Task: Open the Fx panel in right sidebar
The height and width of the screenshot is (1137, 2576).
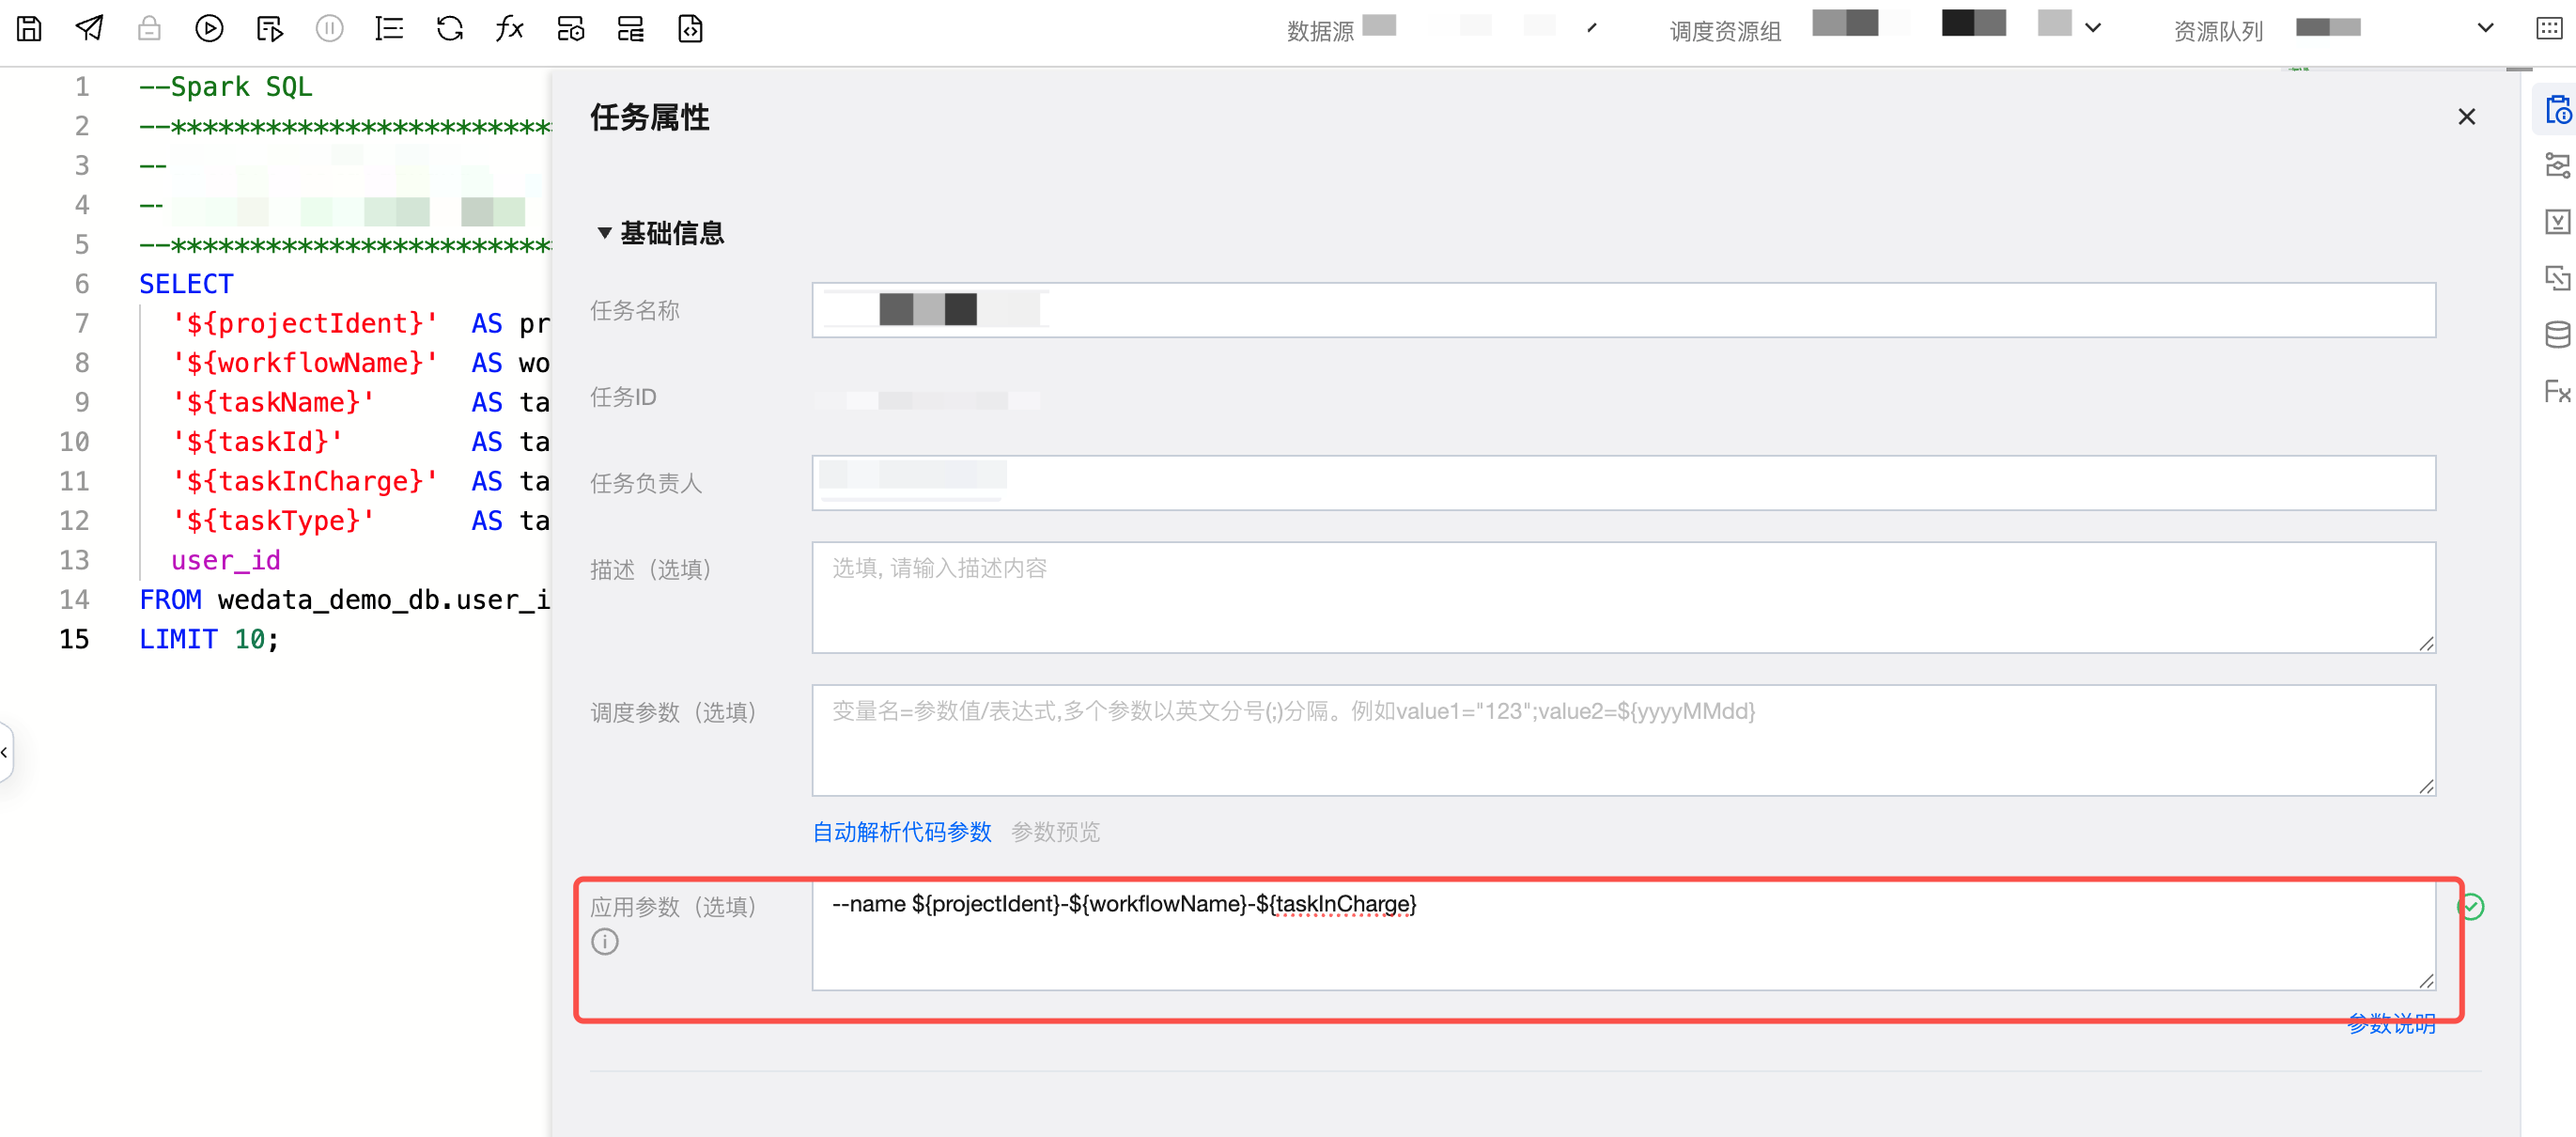Action: 2557,391
